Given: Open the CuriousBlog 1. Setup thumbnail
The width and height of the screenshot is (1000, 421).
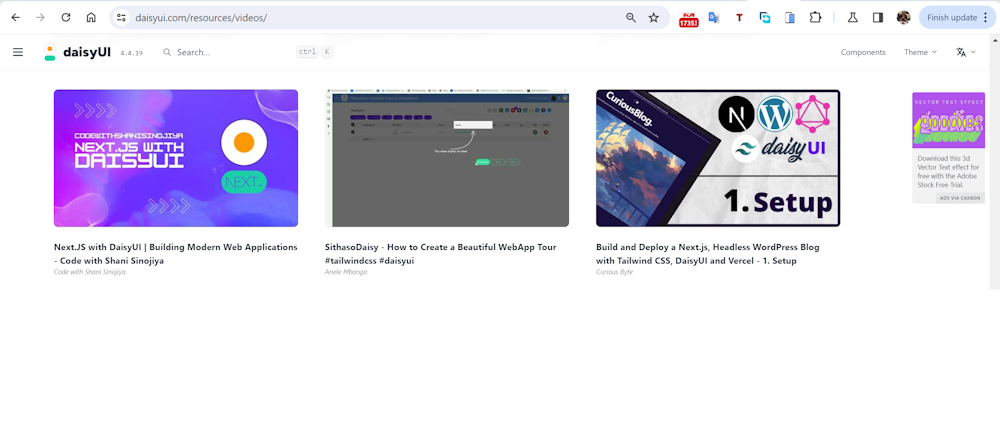Looking at the screenshot, I should [718, 158].
